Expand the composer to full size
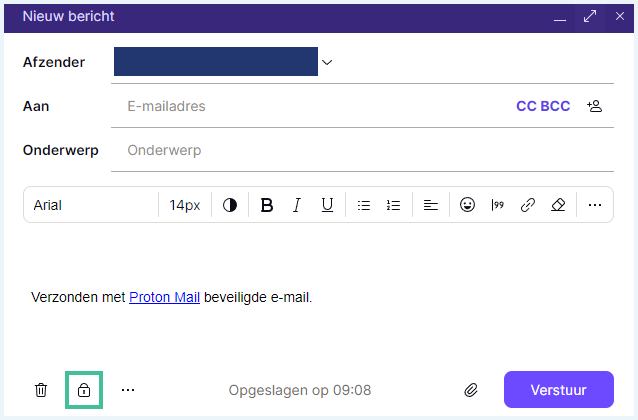This screenshot has height=420, width=638. (x=590, y=16)
